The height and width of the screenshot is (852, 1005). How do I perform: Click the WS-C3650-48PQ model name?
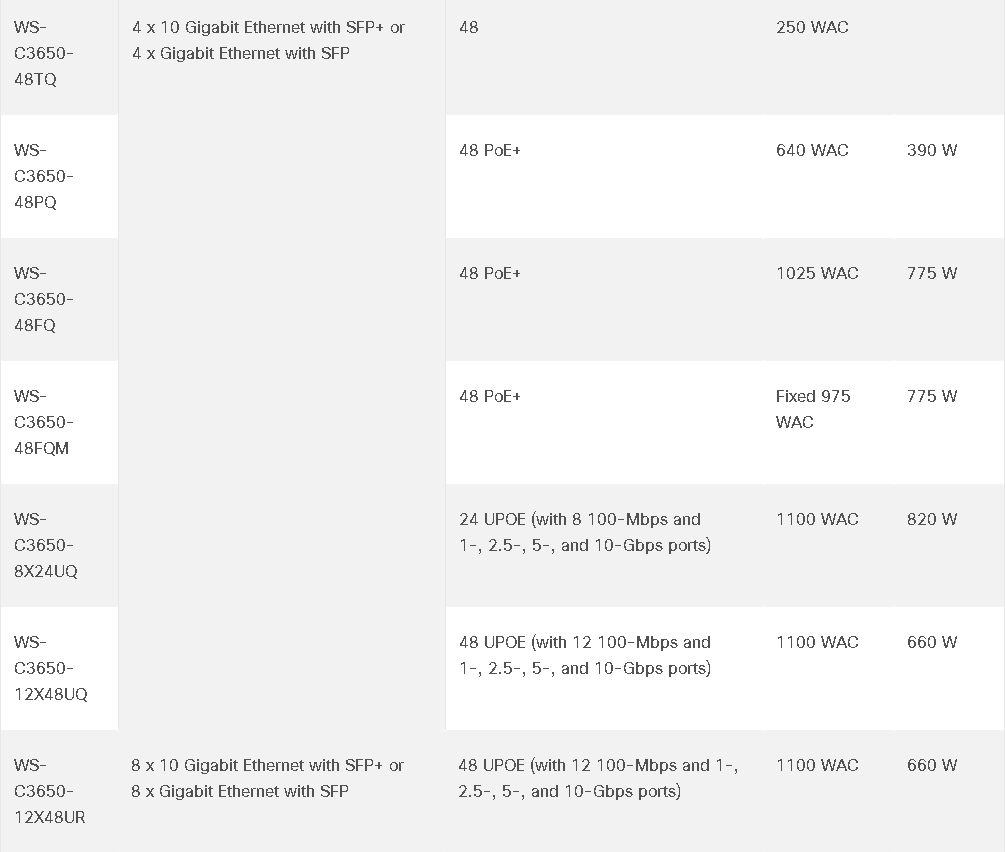[x=43, y=176]
